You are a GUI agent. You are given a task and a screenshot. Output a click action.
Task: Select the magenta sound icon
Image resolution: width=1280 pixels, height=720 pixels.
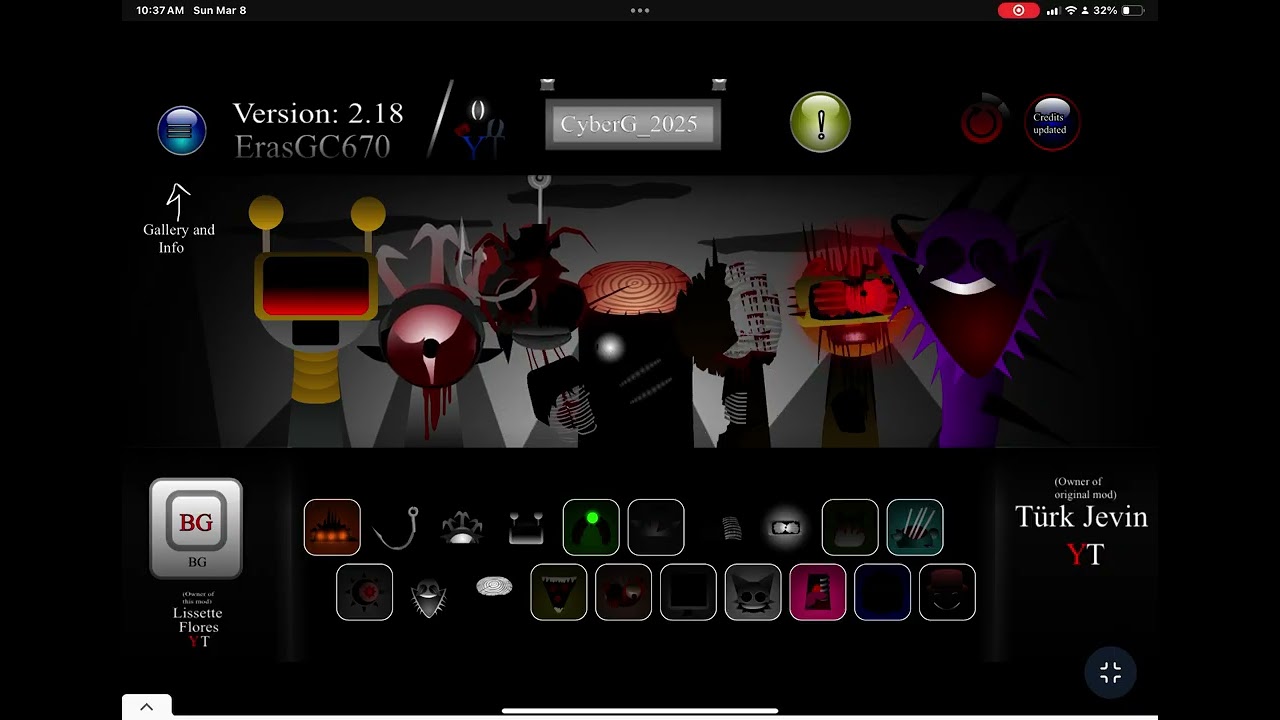818,592
